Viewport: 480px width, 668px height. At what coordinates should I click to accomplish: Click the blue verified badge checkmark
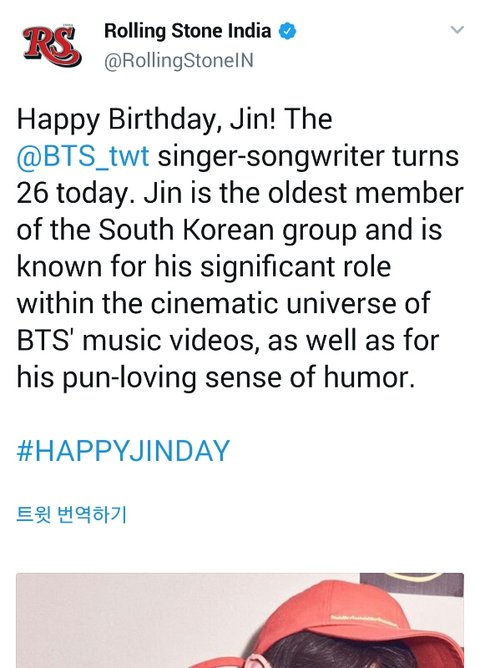pyautogui.click(x=287, y=31)
